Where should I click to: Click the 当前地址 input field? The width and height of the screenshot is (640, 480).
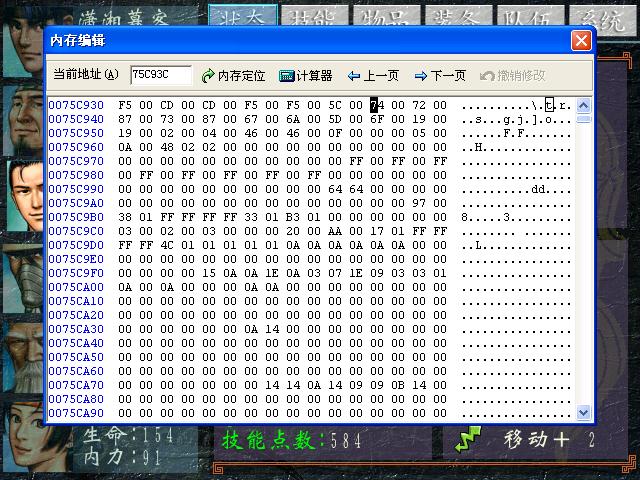[161, 75]
